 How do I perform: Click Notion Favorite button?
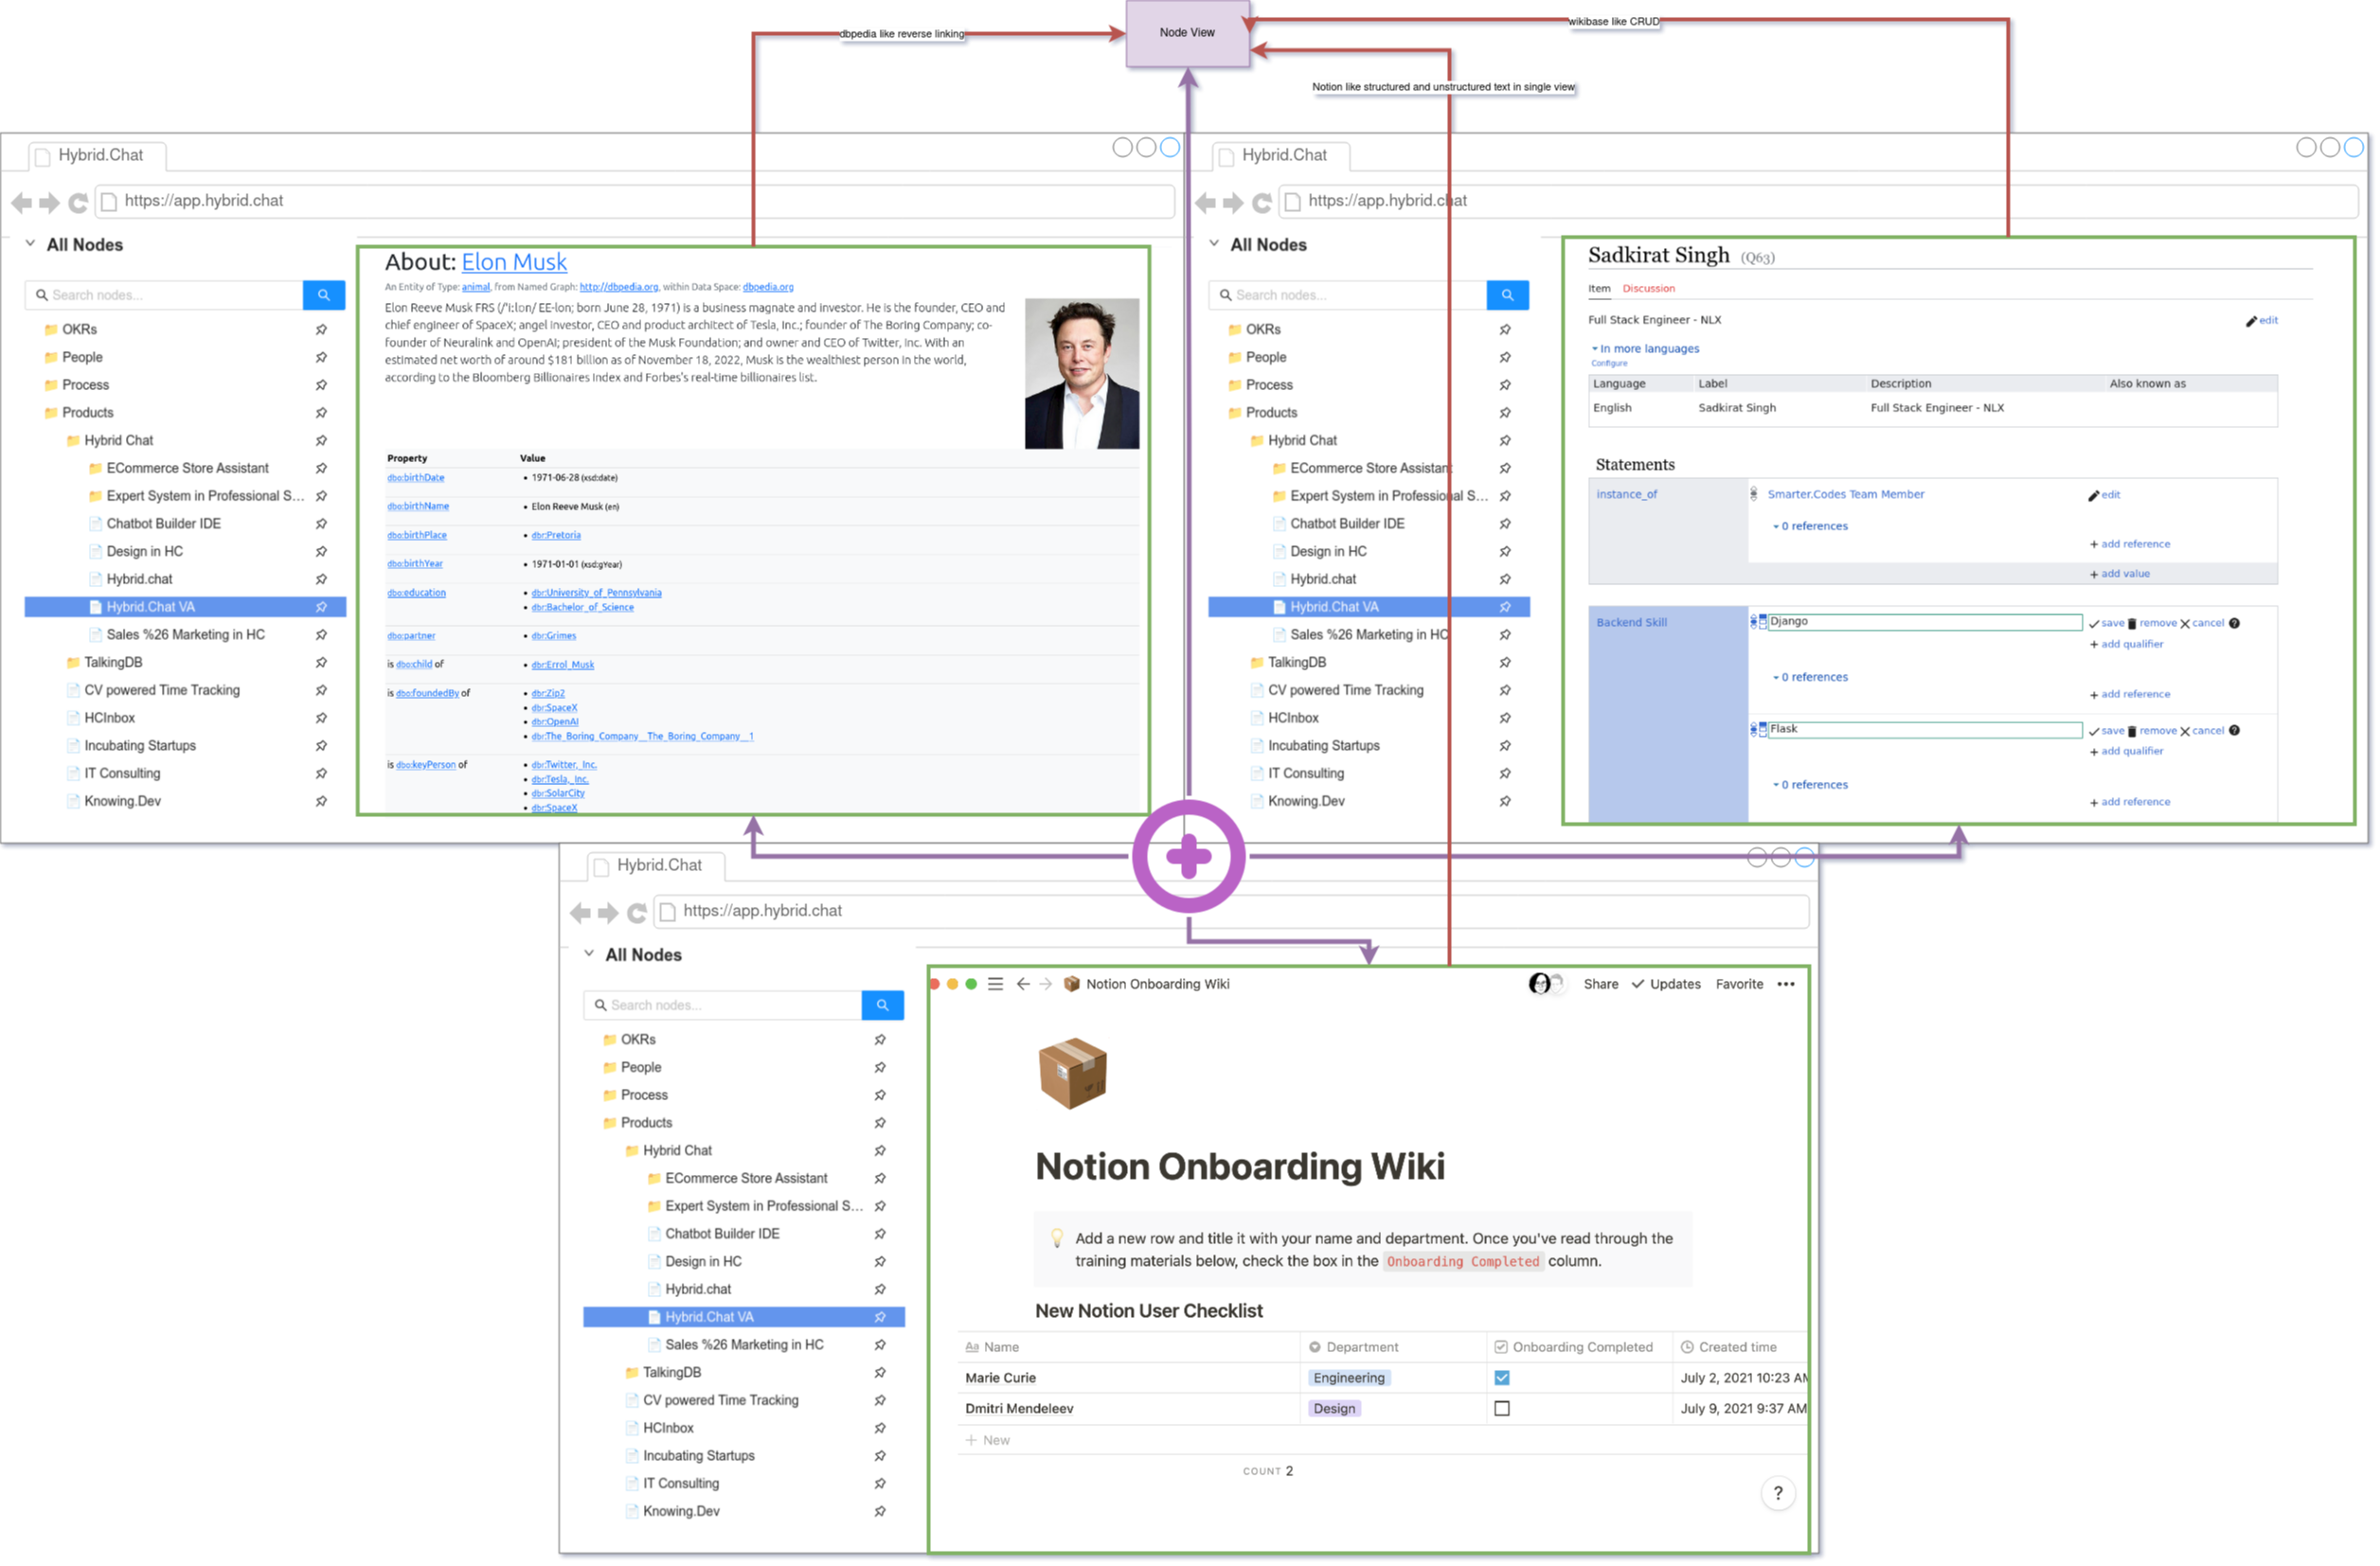click(1740, 985)
